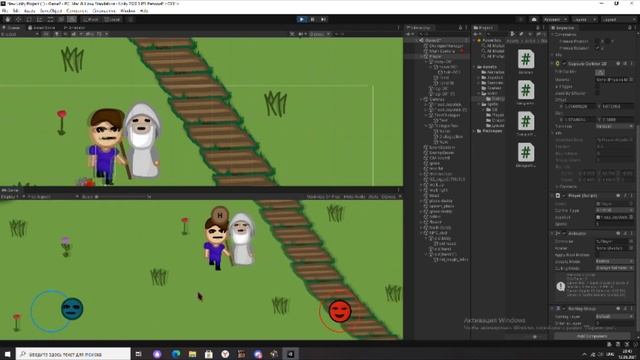Toggle Sorting Group enabled checkbox
This screenshot has width=640, height=360.
(x=564, y=309)
